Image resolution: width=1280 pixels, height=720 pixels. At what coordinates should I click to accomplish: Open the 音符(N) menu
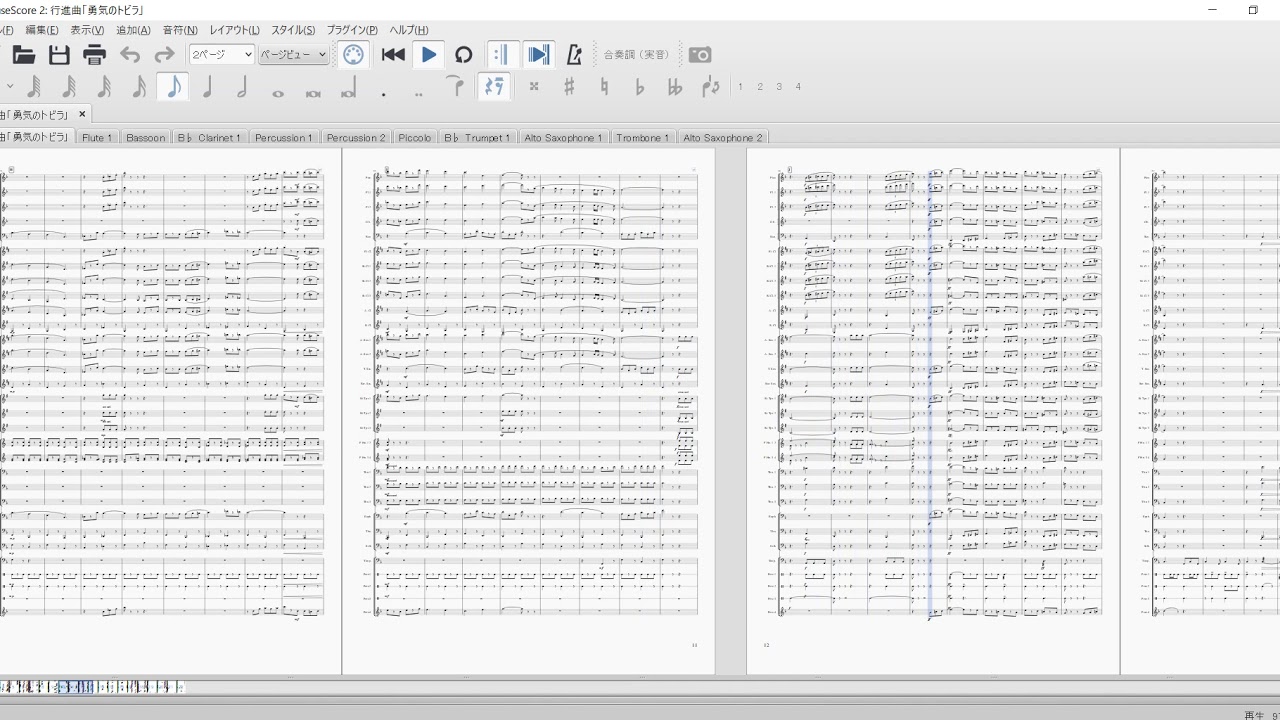[180, 30]
